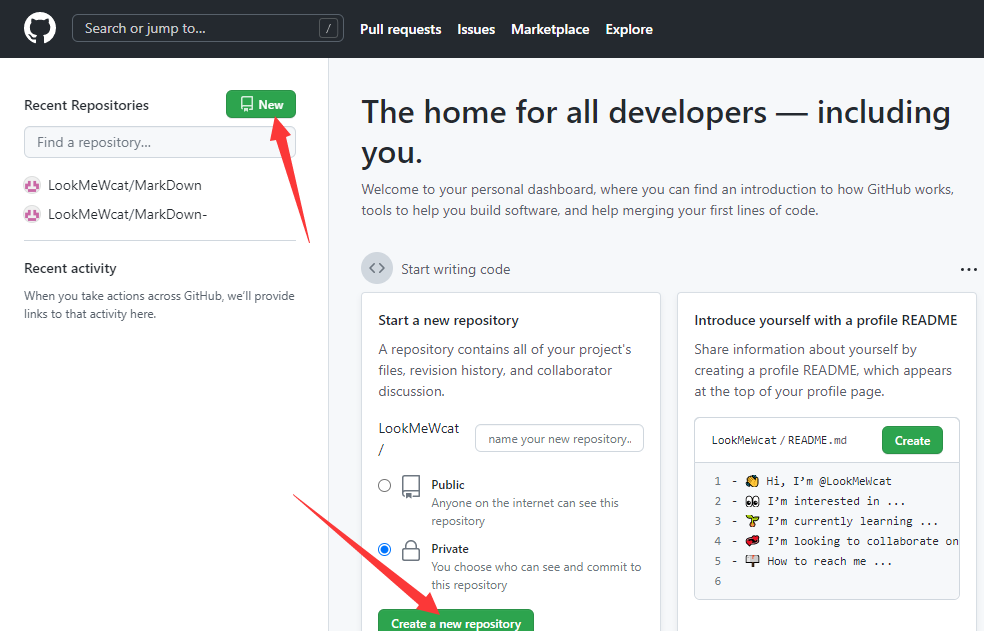Click the Recent Repositories heading

coord(87,105)
